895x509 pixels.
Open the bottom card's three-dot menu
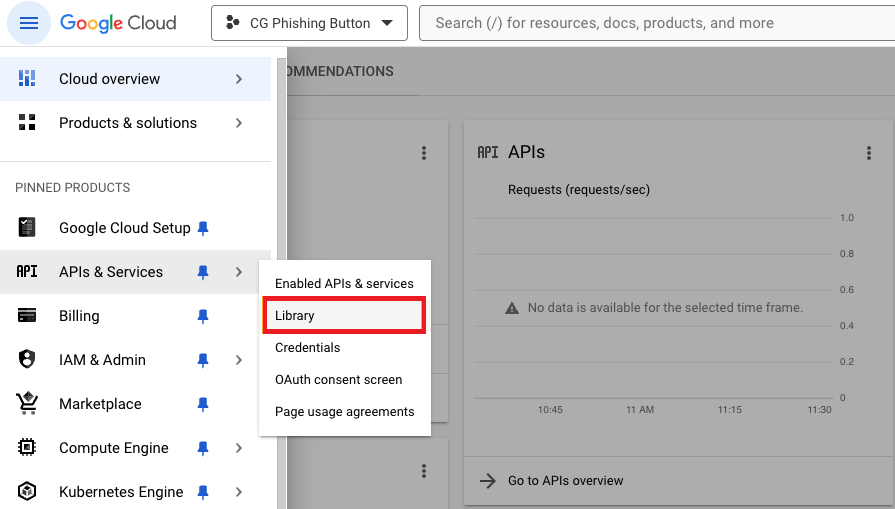pyautogui.click(x=424, y=471)
